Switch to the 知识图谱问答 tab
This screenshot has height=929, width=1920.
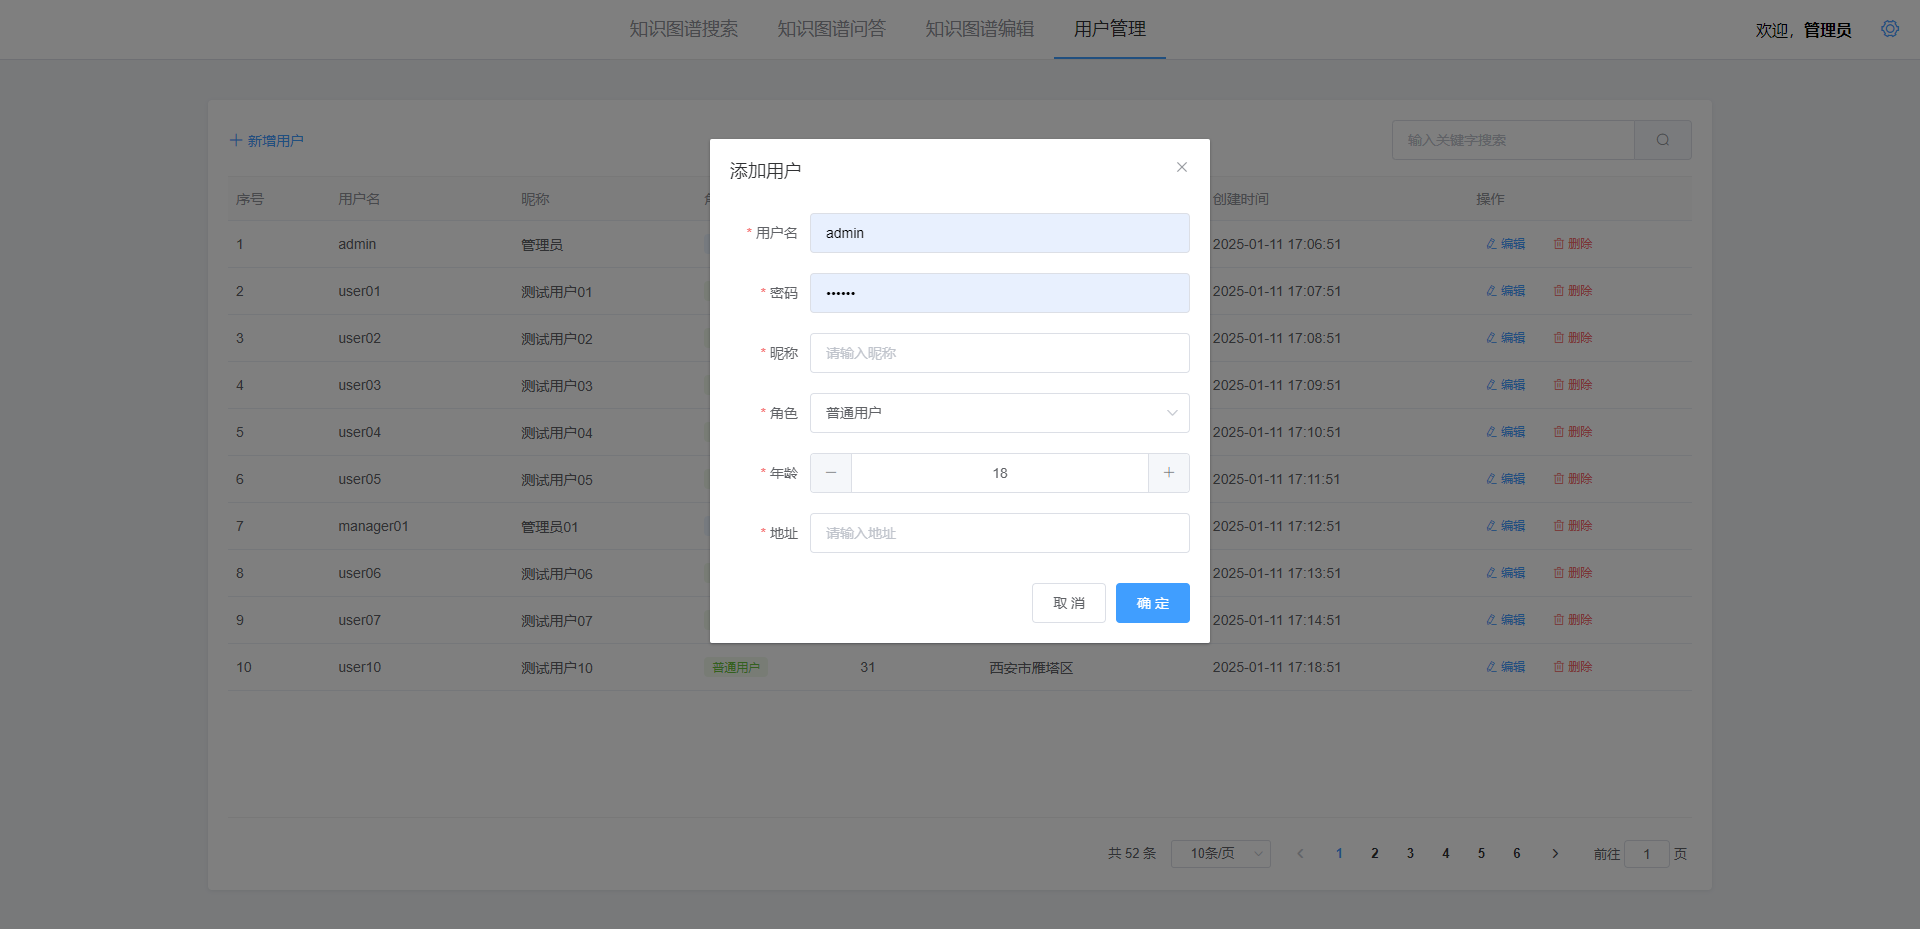(x=832, y=29)
